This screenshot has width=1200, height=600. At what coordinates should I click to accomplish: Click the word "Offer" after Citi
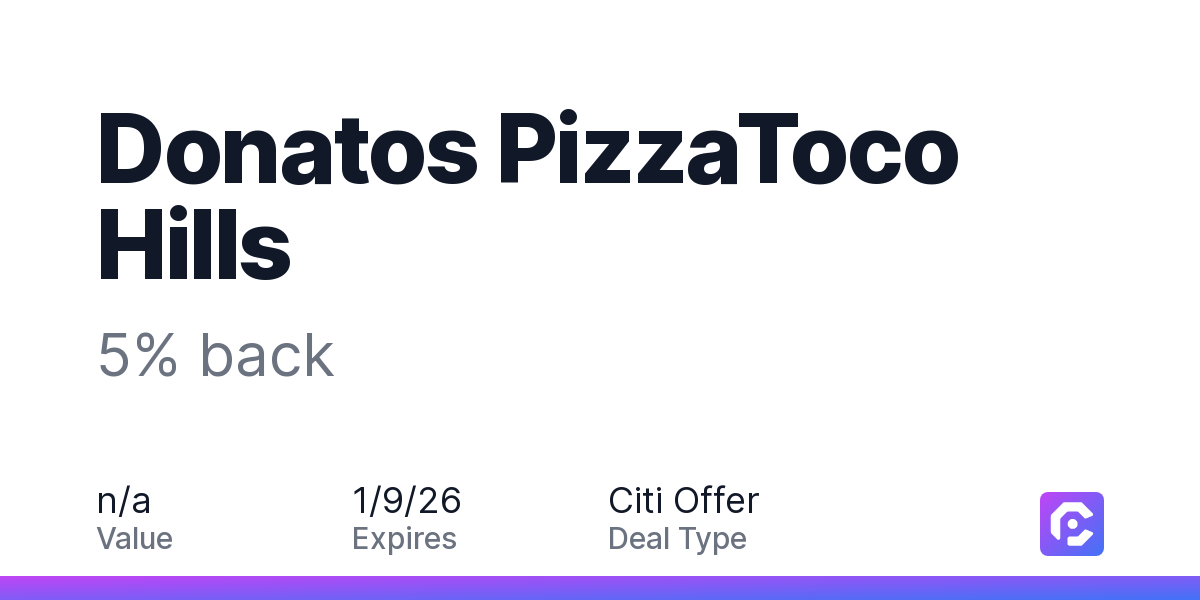point(716,500)
